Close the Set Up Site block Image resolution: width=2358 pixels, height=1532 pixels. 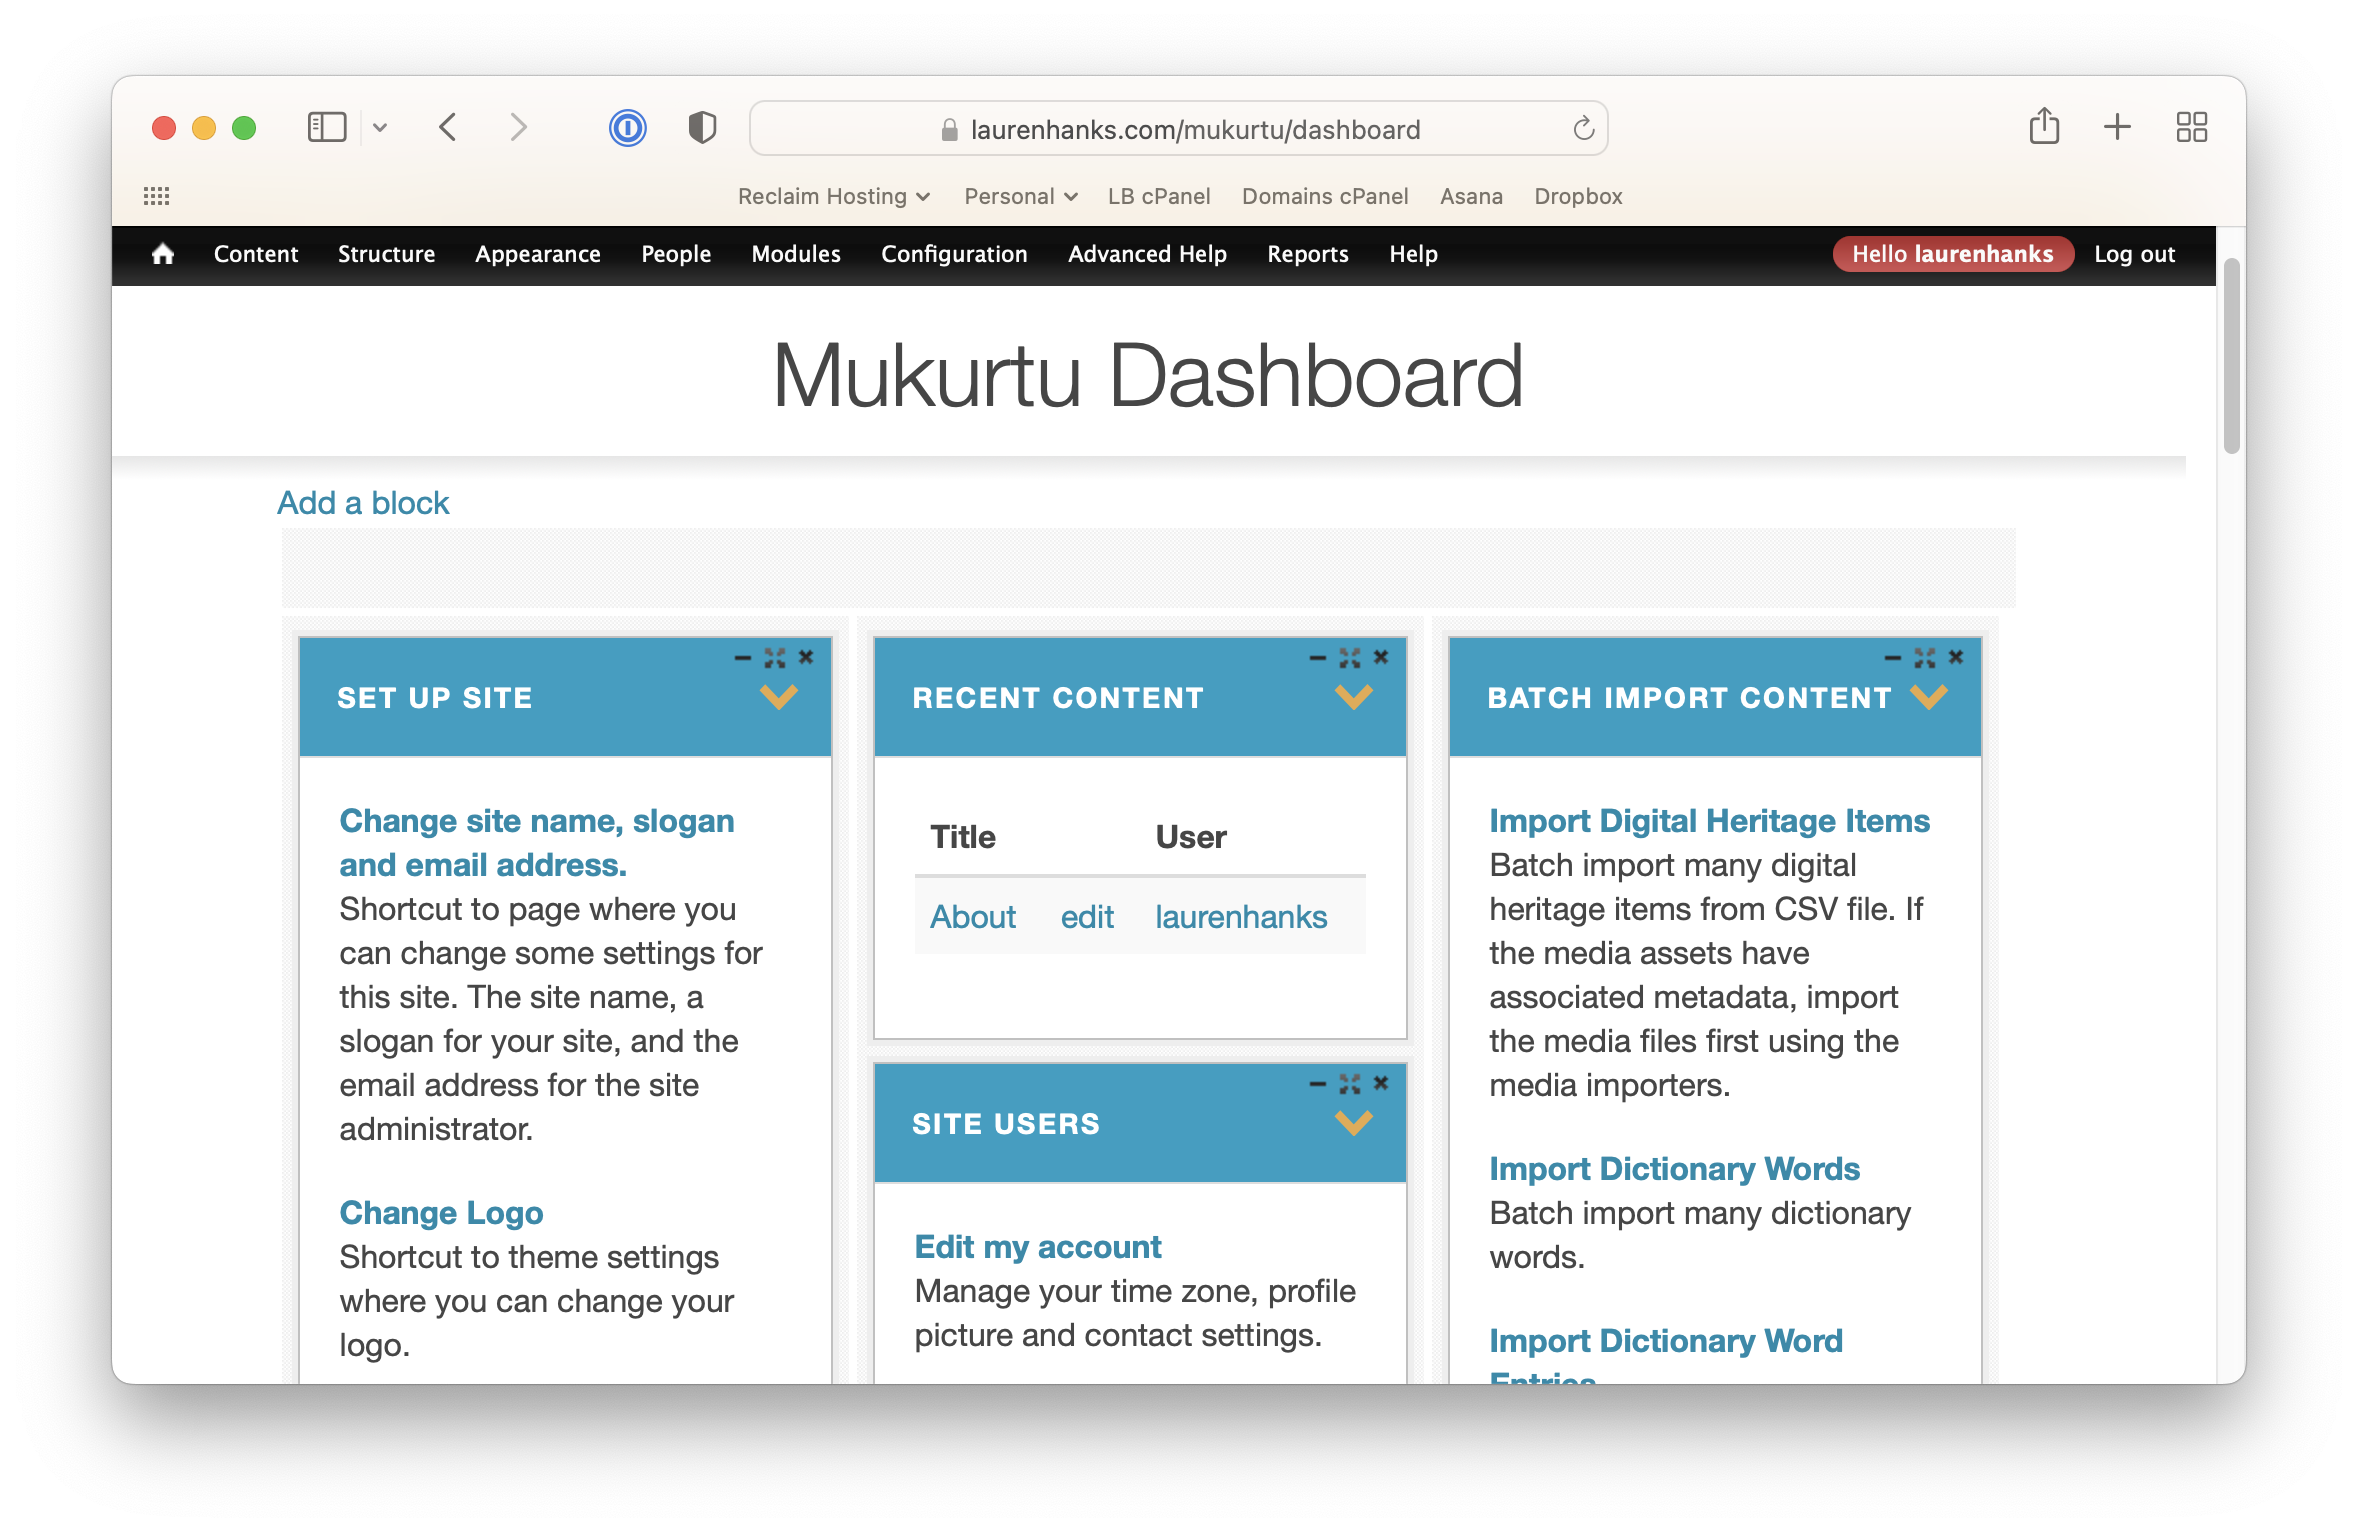(806, 657)
